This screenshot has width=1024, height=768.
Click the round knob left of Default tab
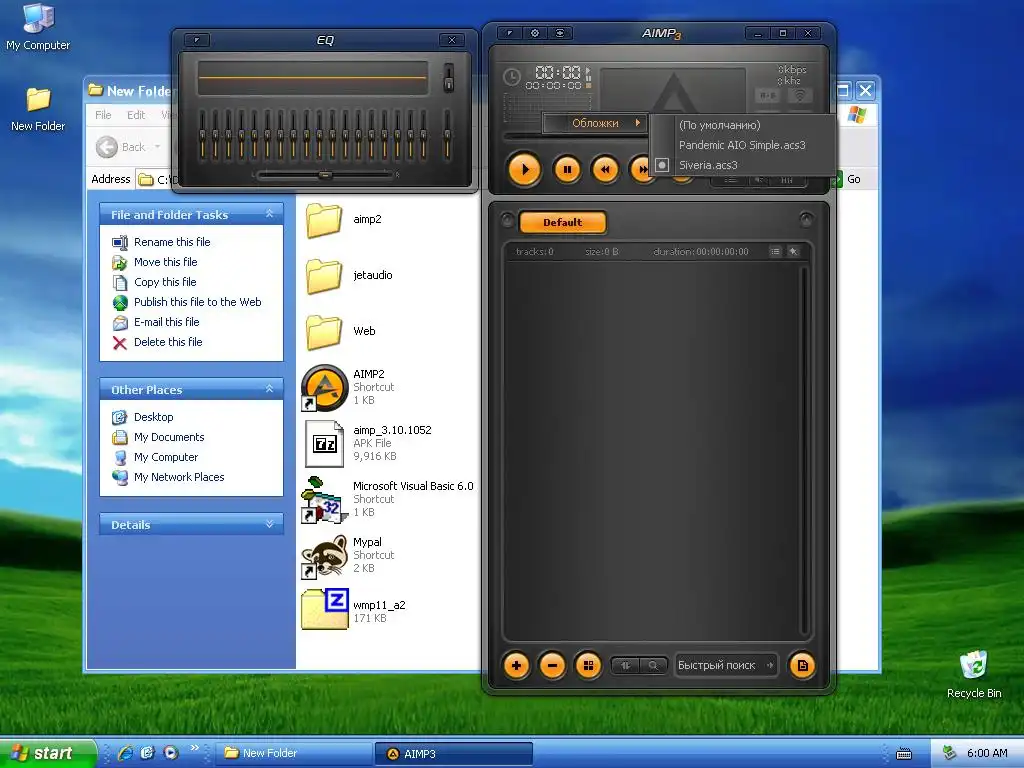pos(507,220)
